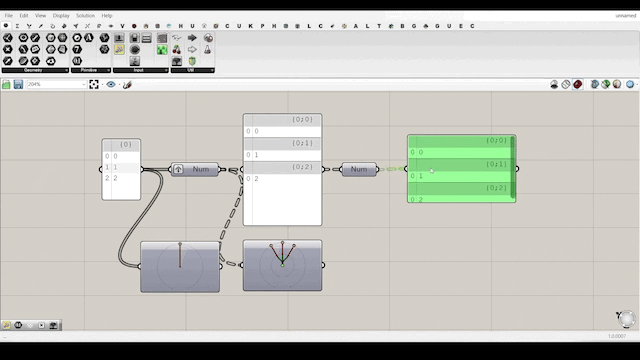Expand the Input panel dropdown bar
Screen dimensions: 640x360
click(x=141, y=70)
